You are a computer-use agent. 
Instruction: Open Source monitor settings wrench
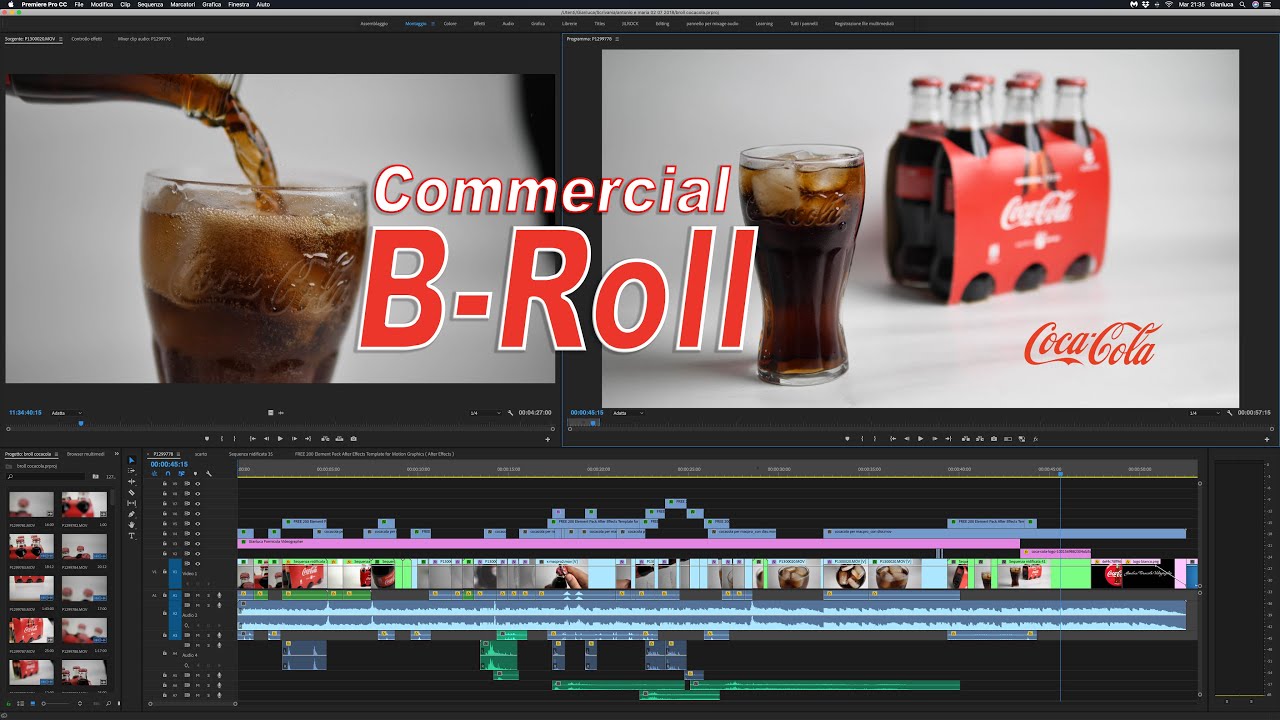pyautogui.click(x=511, y=412)
